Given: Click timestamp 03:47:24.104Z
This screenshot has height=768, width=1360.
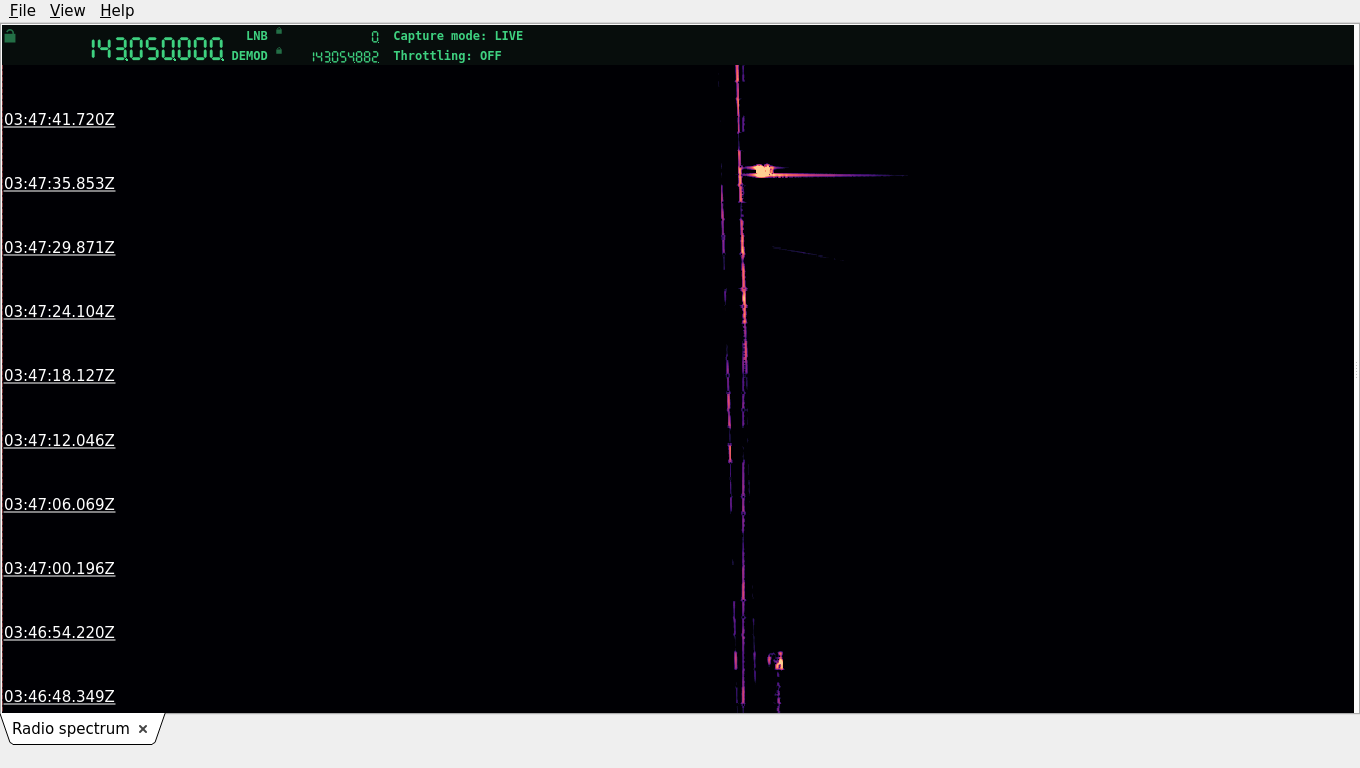Looking at the screenshot, I should (x=59, y=311).
